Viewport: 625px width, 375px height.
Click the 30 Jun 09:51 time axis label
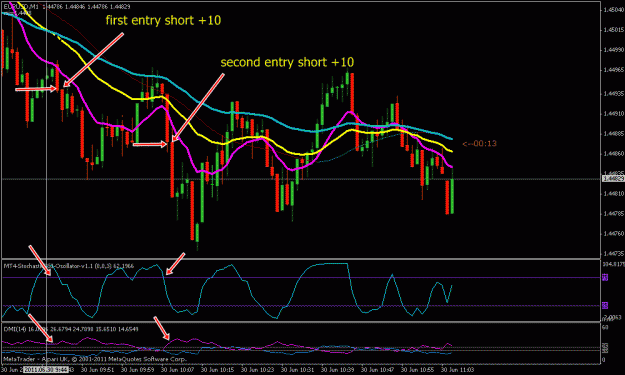(x=97, y=369)
